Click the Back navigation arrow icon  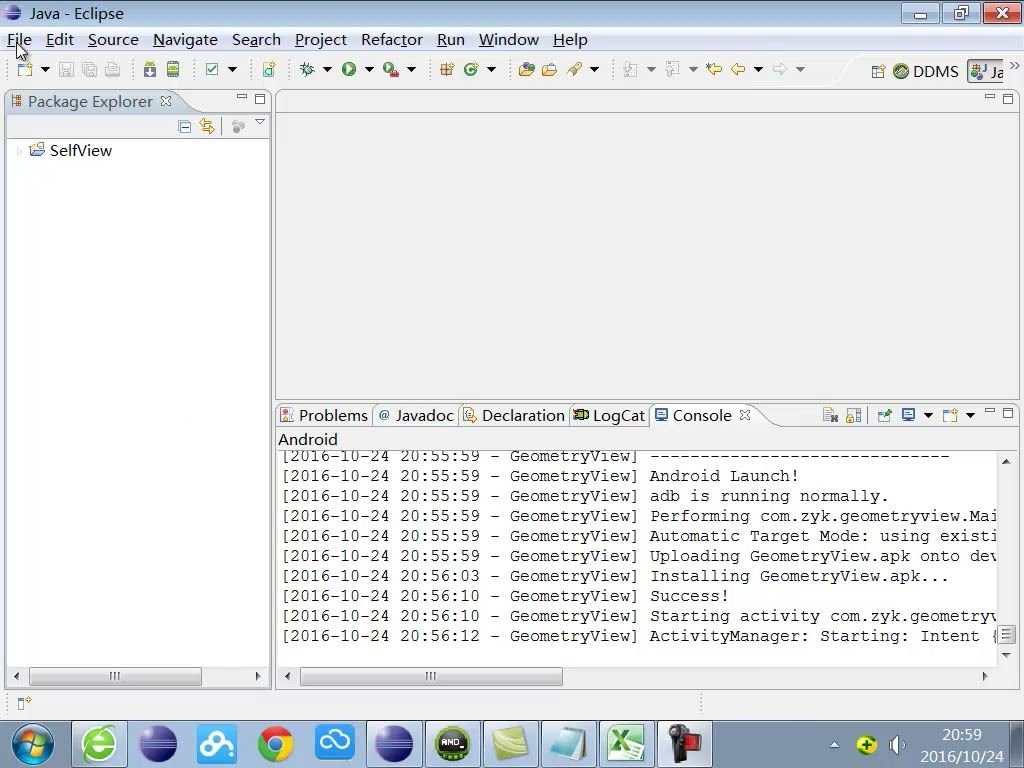[738, 69]
